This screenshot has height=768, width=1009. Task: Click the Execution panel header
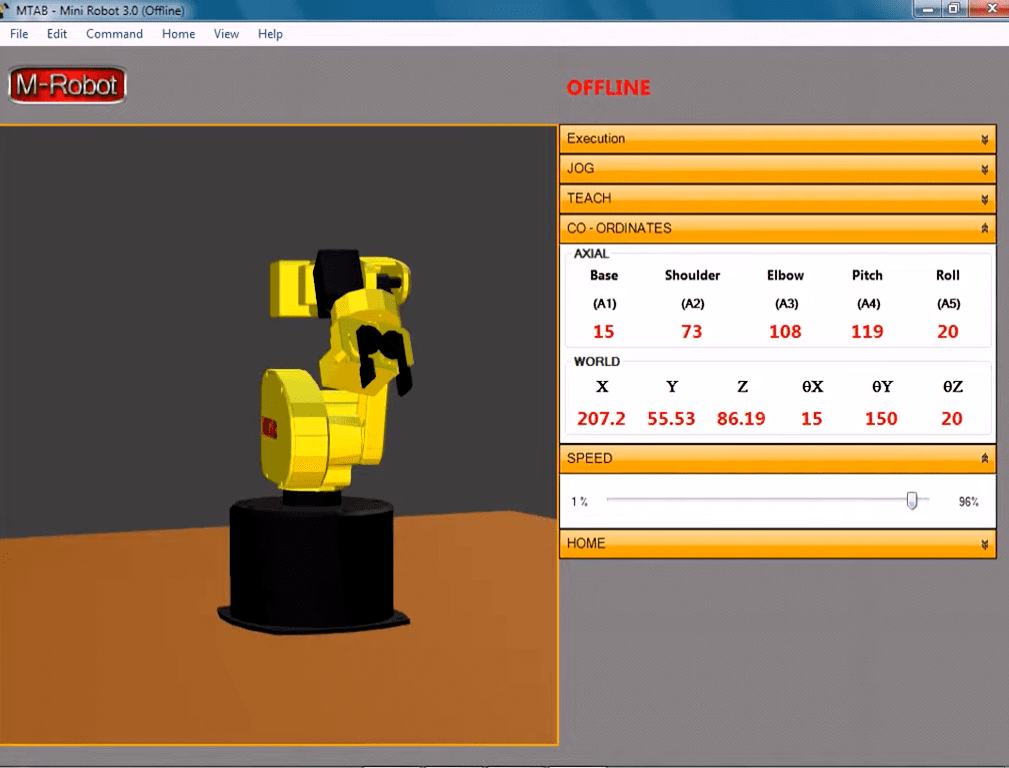pyautogui.click(x=777, y=139)
